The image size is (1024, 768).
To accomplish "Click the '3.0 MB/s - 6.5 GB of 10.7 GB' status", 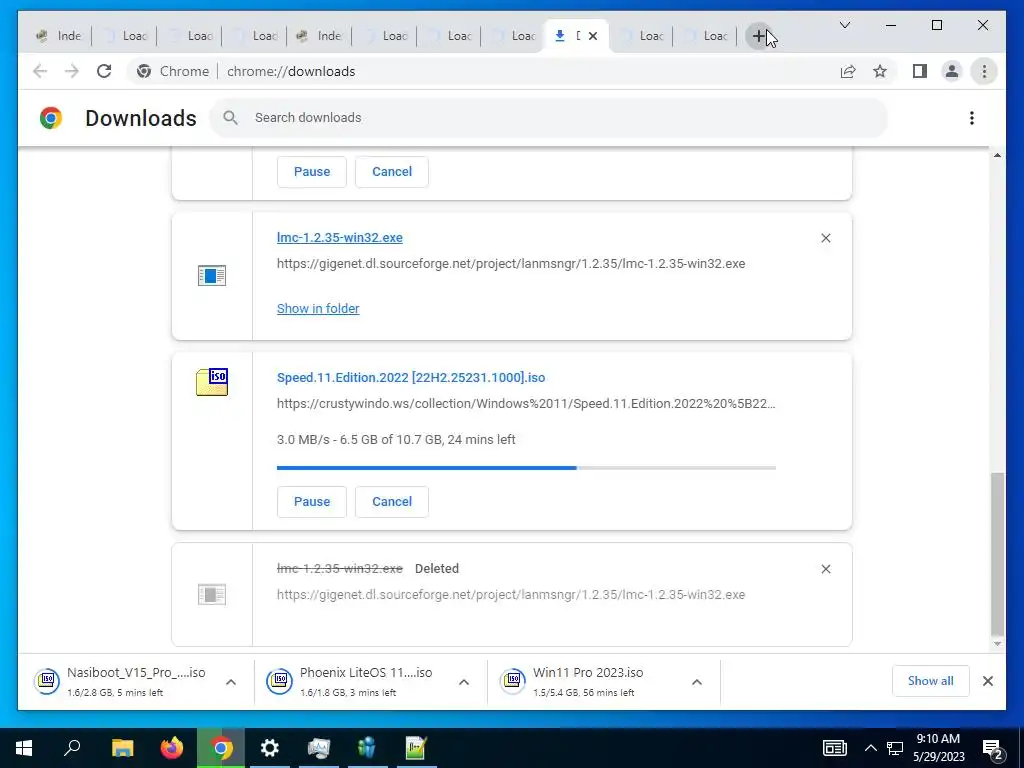I will click(x=396, y=440).
